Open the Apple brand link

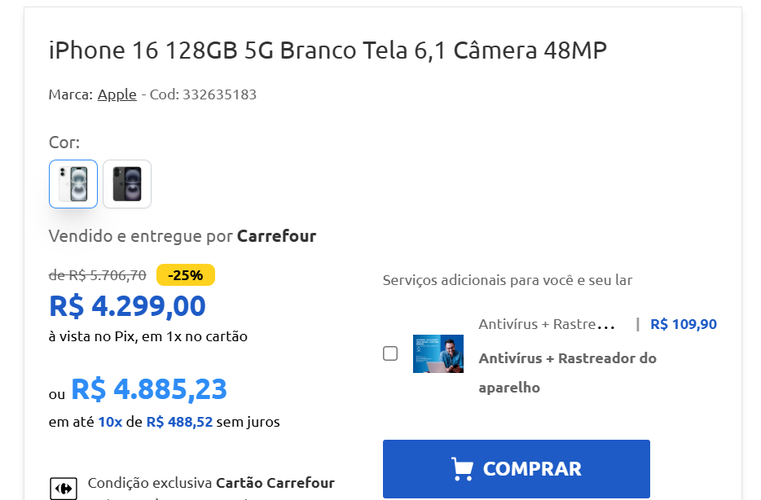click(x=117, y=94)
